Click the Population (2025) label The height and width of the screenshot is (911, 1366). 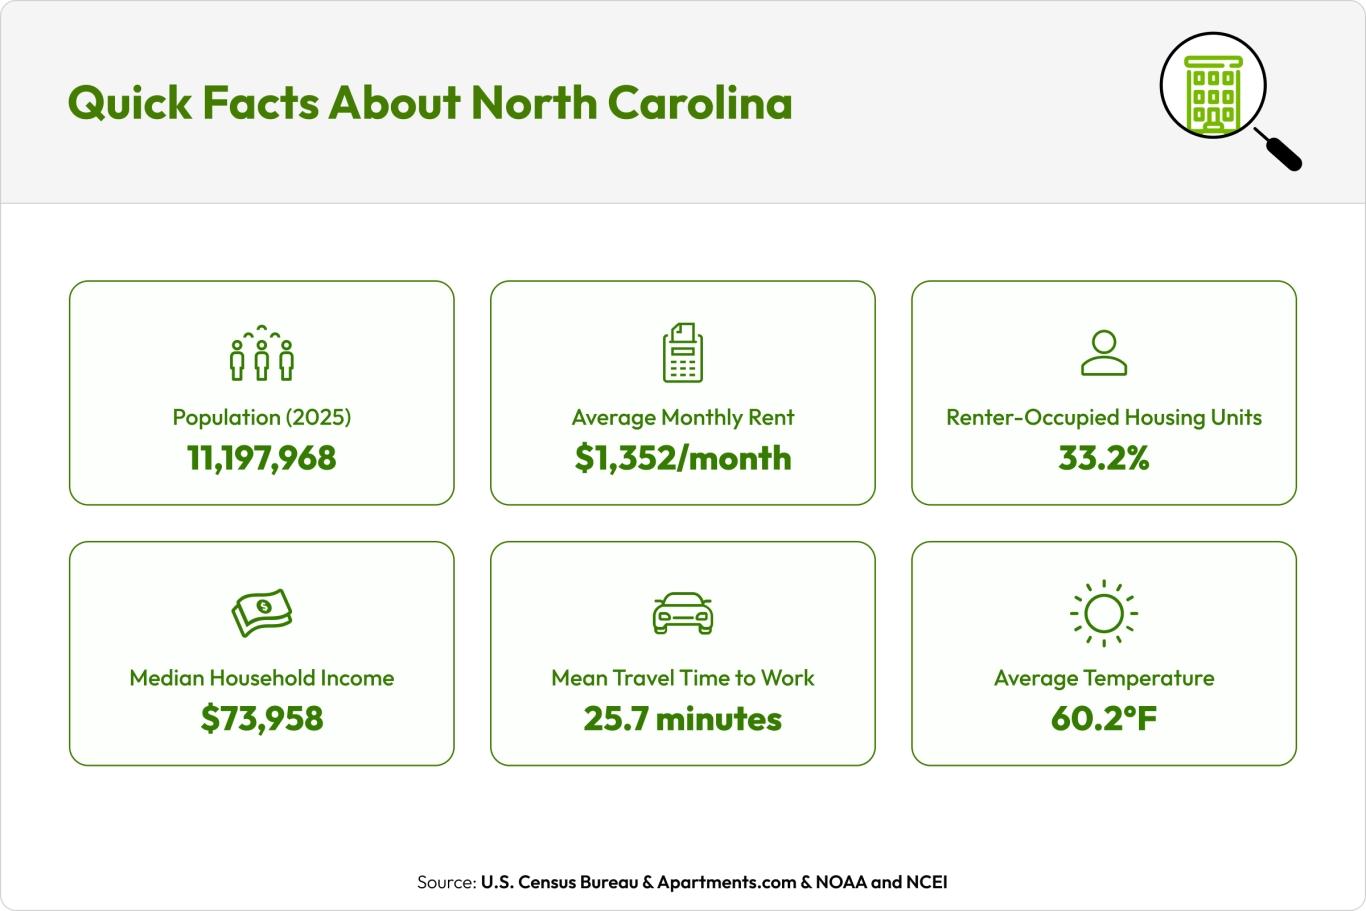coord(262,417)
